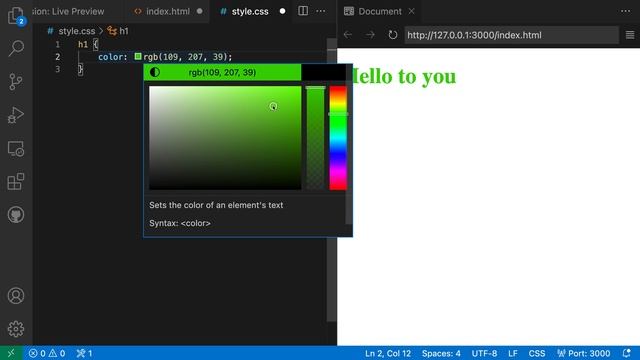Click the remote window indicator in the status bar

coord(11,353)
